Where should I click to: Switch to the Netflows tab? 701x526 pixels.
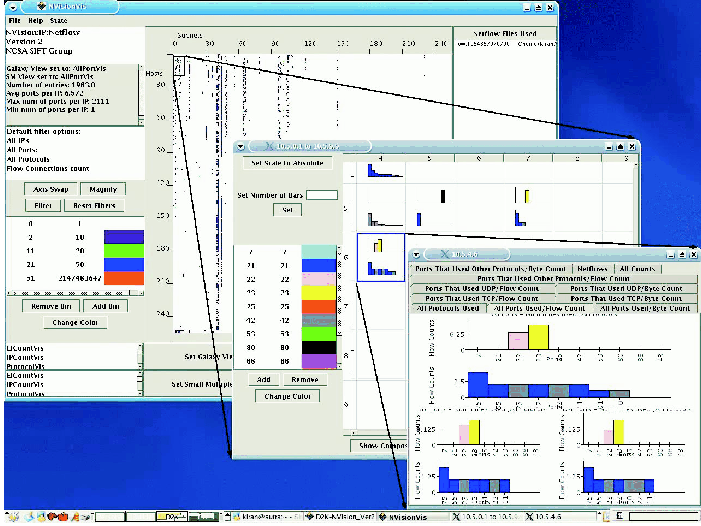591,269
